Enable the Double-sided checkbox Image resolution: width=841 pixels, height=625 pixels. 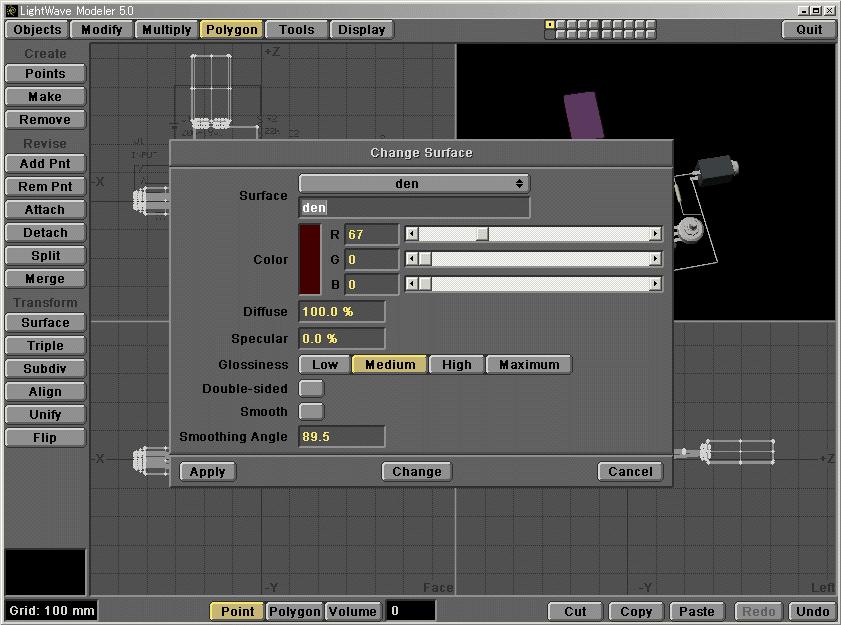click(312, 388)
